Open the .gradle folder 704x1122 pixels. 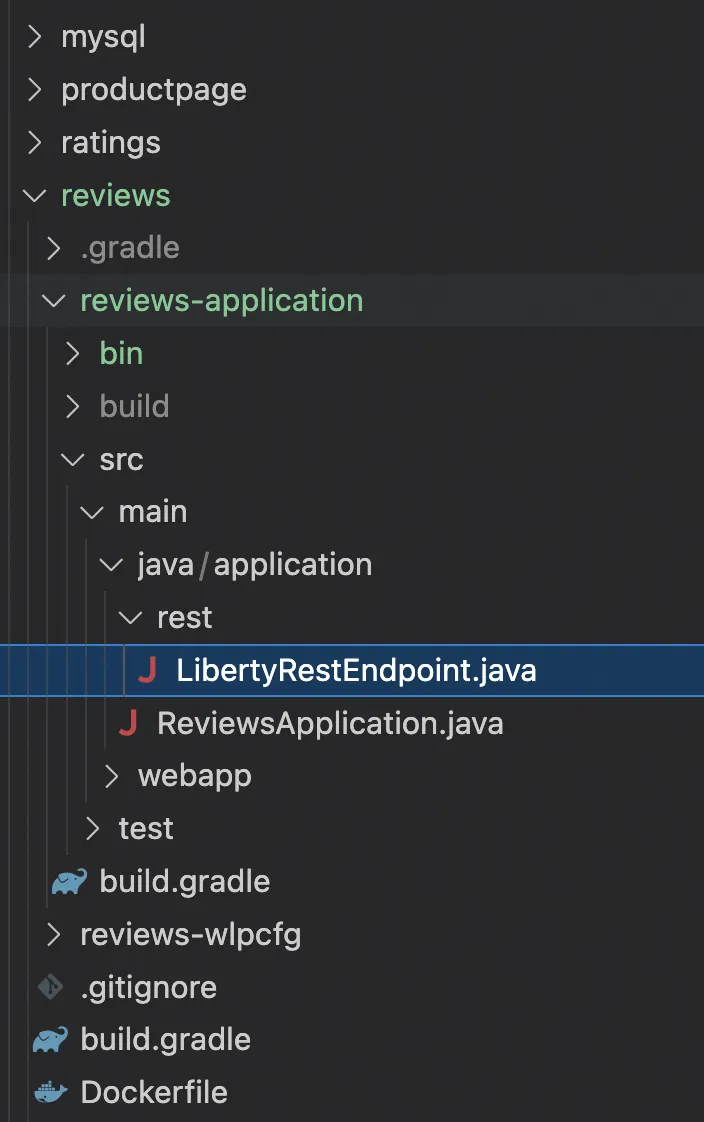(130, 248)
